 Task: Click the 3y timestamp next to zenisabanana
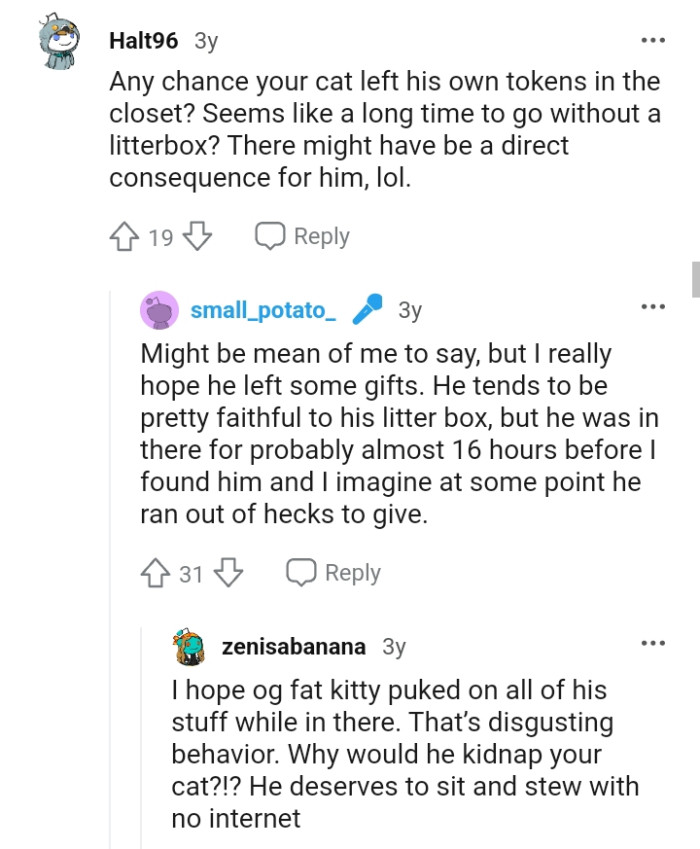coord(394,646)
